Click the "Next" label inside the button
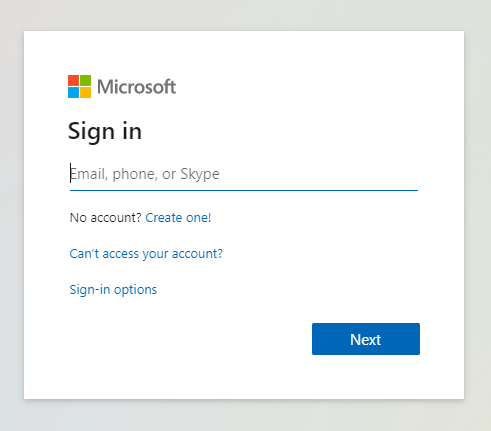This screenshot has width=491, height=431. [x=365, y=340]
